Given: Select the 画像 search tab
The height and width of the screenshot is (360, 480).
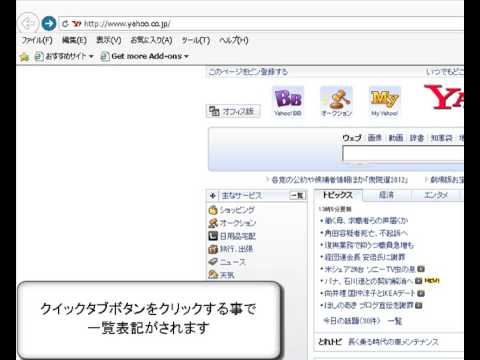Looking at the screenshot, I should tap(375, 138).
